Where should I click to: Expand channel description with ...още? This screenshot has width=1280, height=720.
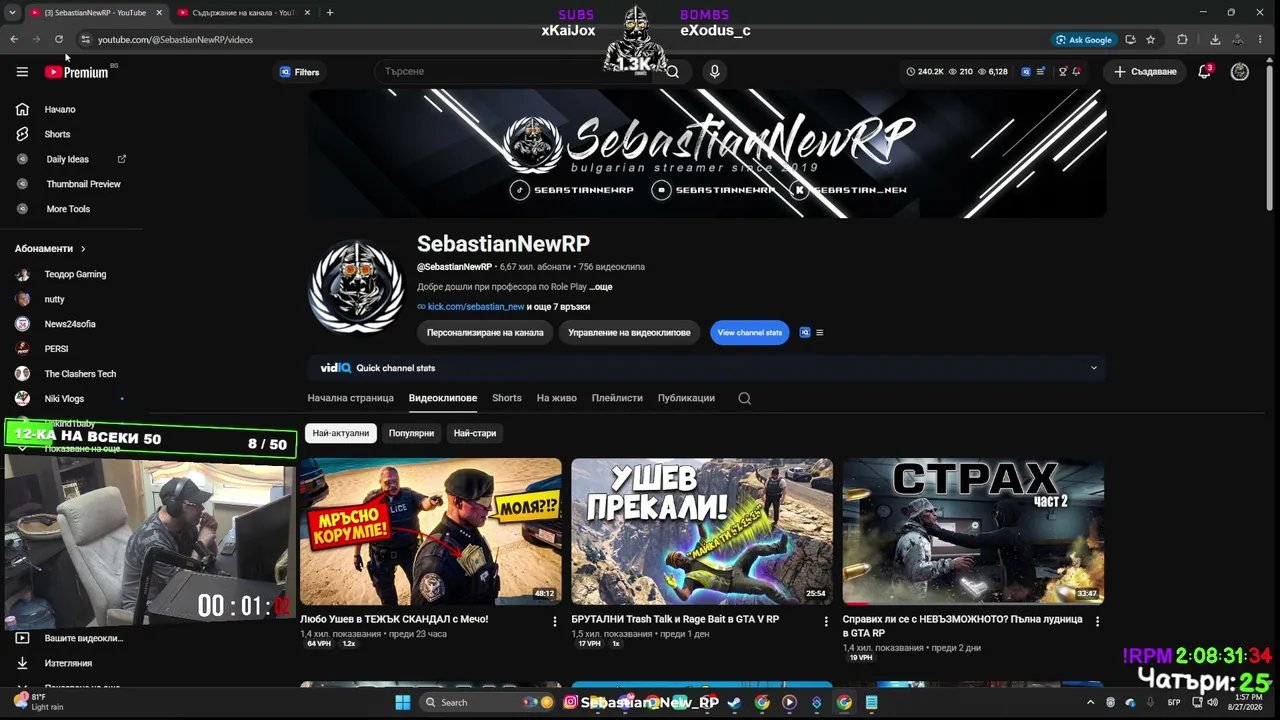pos(600,287)
